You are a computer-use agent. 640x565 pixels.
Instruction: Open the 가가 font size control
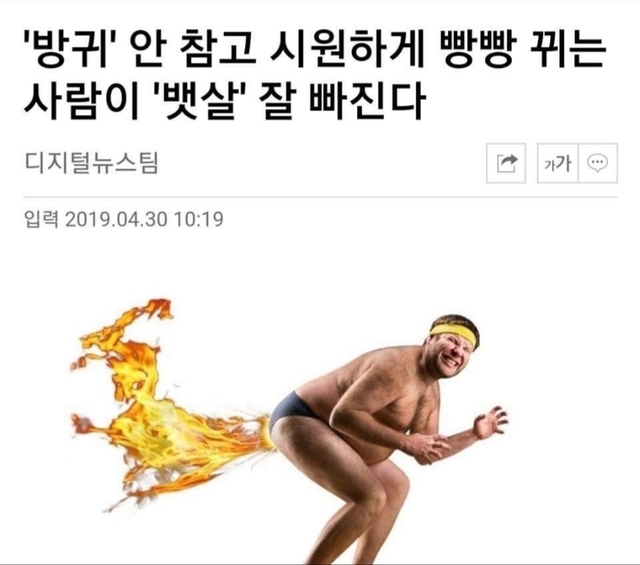coord(558,163)
